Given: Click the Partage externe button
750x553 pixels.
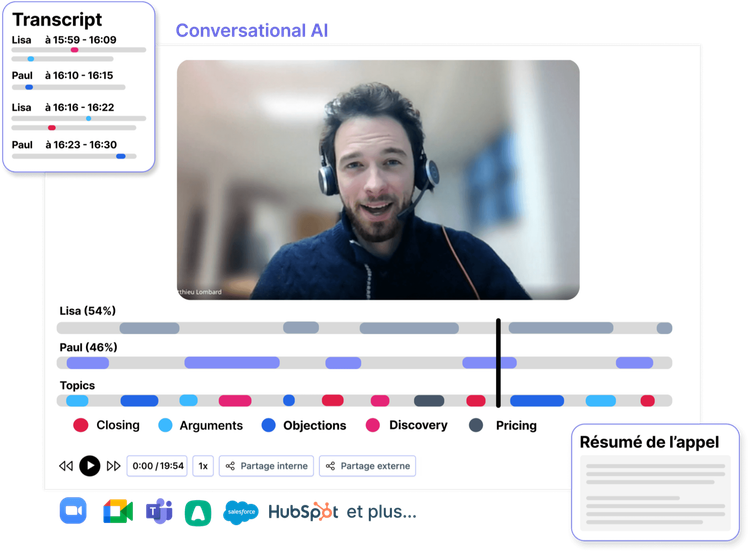Looking at the screenshot, I should click(x=367, y=466).
